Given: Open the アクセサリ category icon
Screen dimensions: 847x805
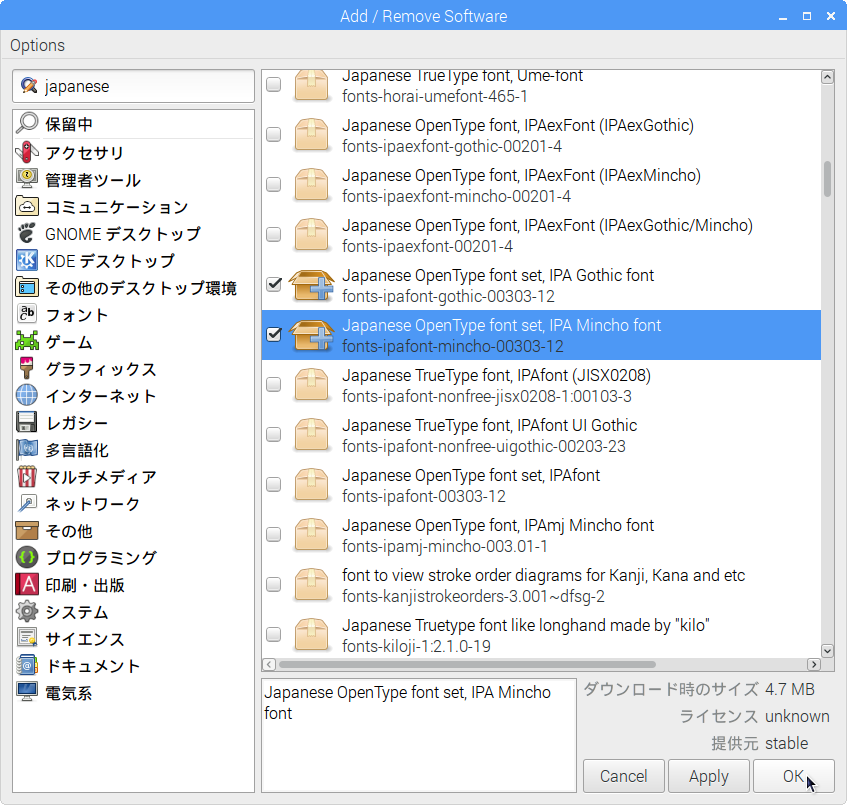Looking at the screenshot, I should (27, 152).
